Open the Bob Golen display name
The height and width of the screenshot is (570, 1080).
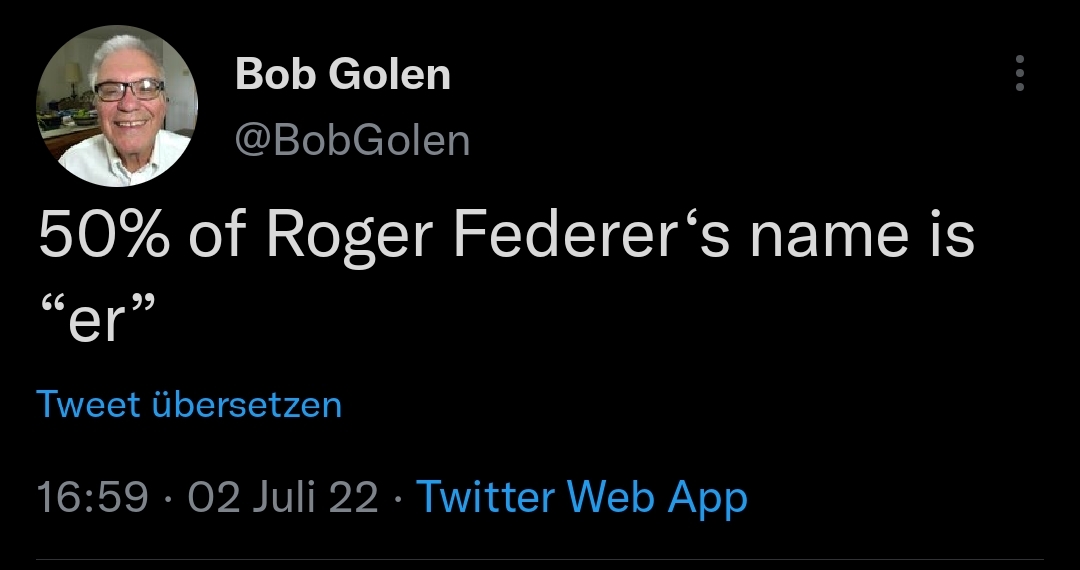click(342, 75)
